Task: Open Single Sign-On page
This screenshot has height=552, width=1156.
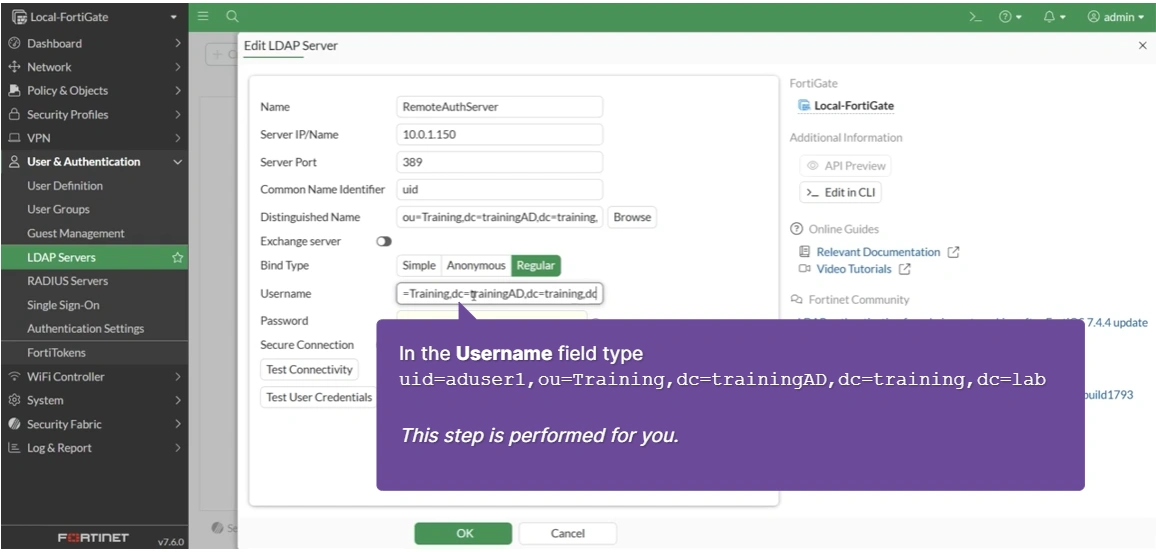Action: pos(63,304)
